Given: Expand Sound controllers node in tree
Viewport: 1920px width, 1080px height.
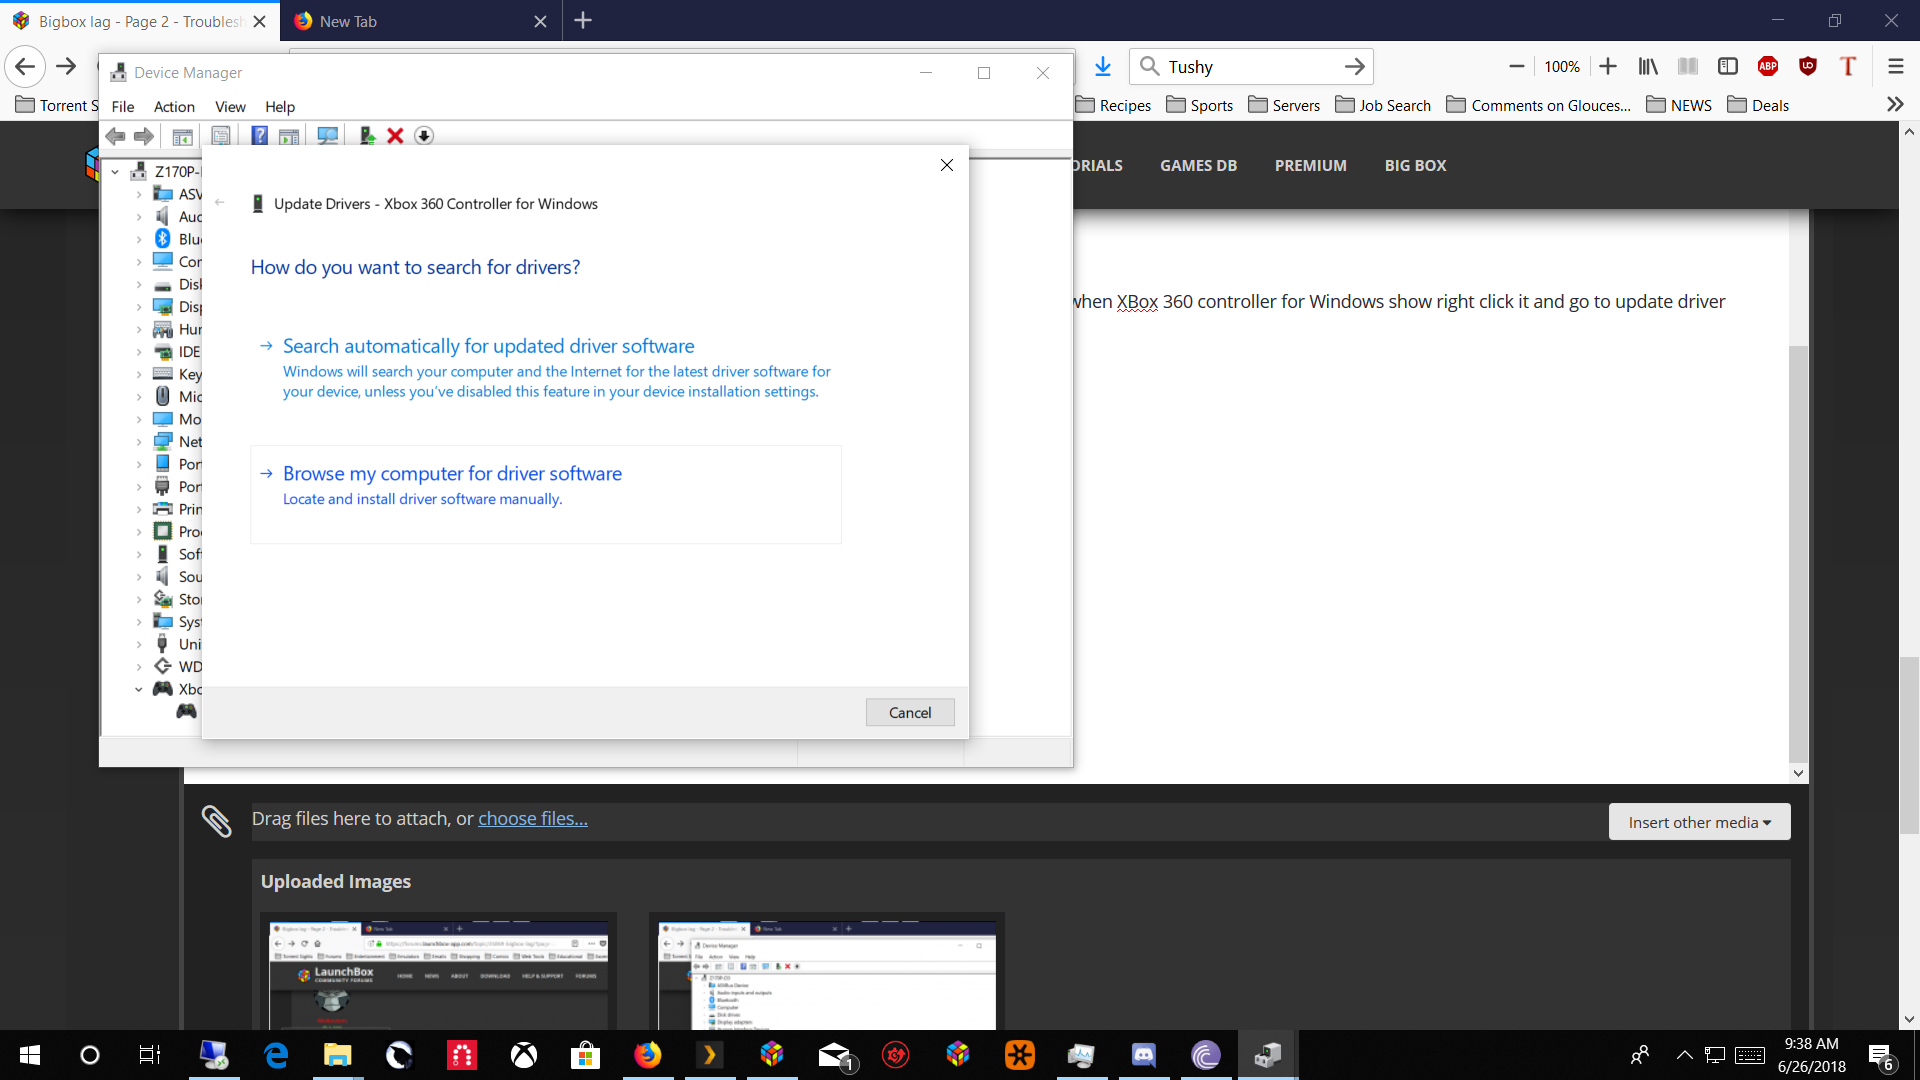Looking at the screenshot, I should tap(139, 577).
